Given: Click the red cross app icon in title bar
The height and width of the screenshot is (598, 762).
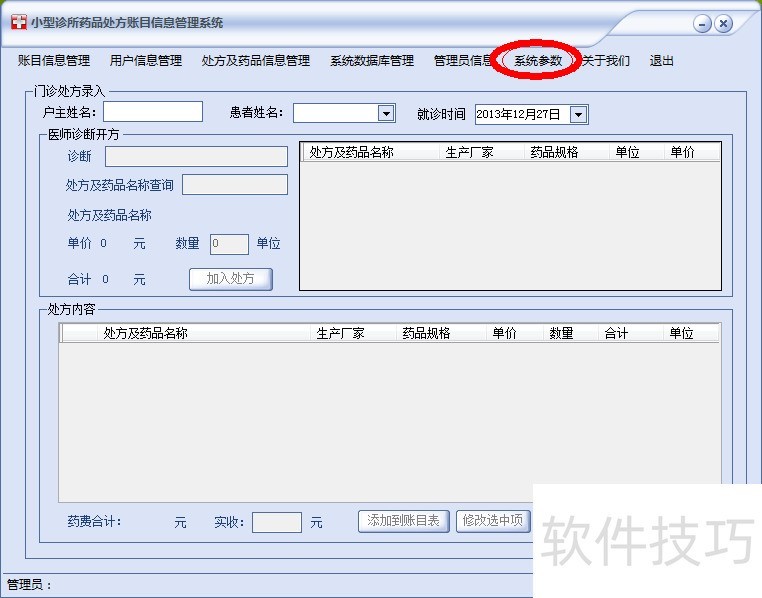Looking at the screenshot, I should [18, 22].
